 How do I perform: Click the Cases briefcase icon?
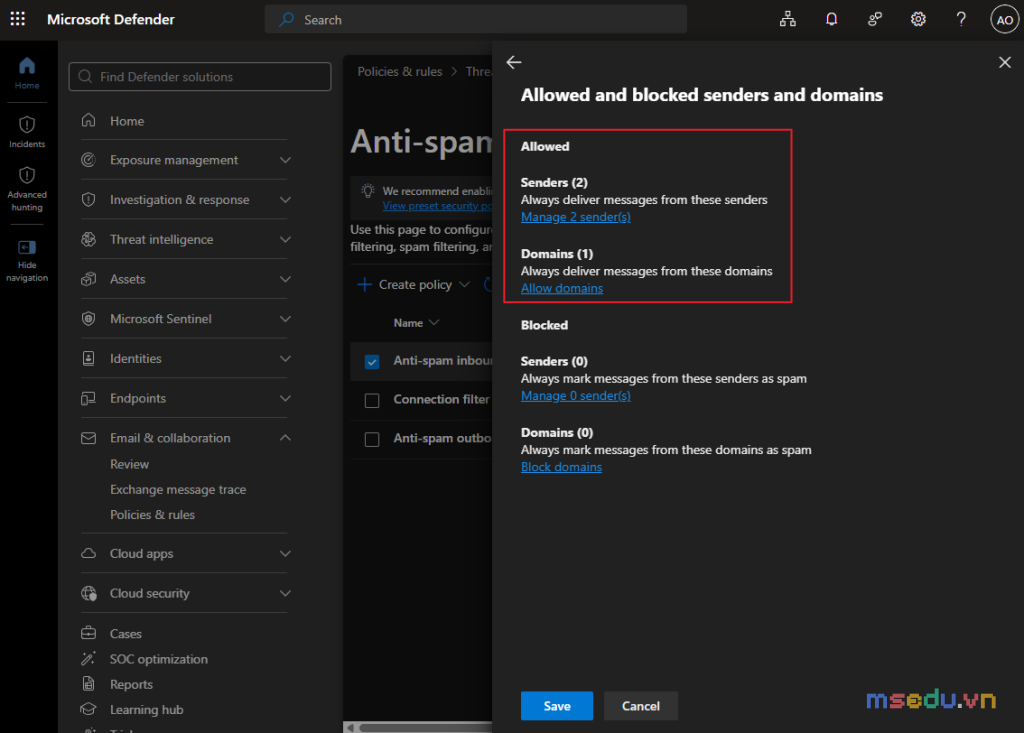pyautogui.click(x=88, y=633)
